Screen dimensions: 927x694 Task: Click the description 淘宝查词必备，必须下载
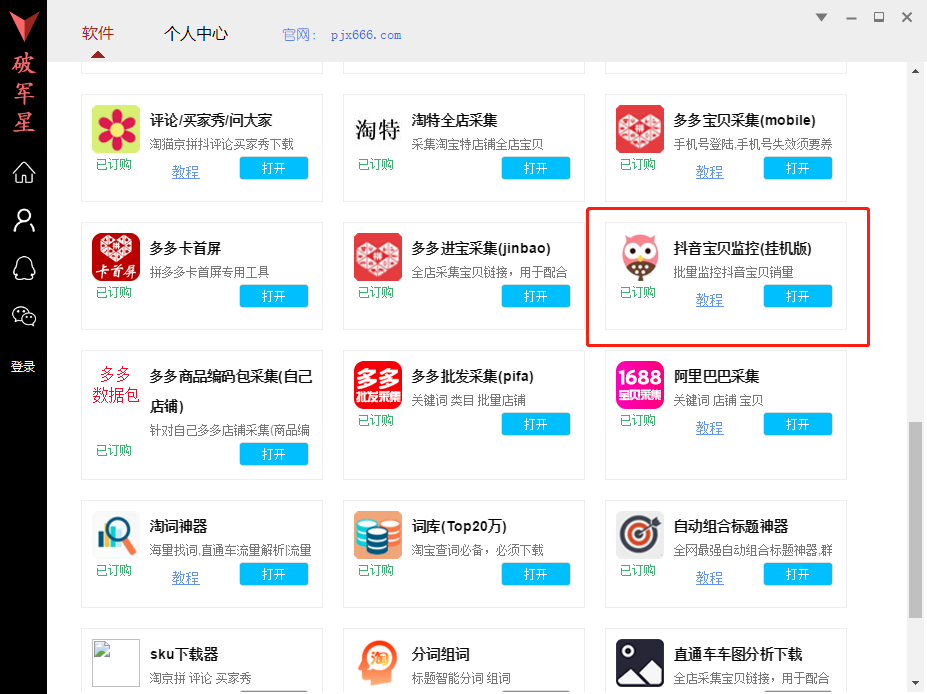(478, 550)
